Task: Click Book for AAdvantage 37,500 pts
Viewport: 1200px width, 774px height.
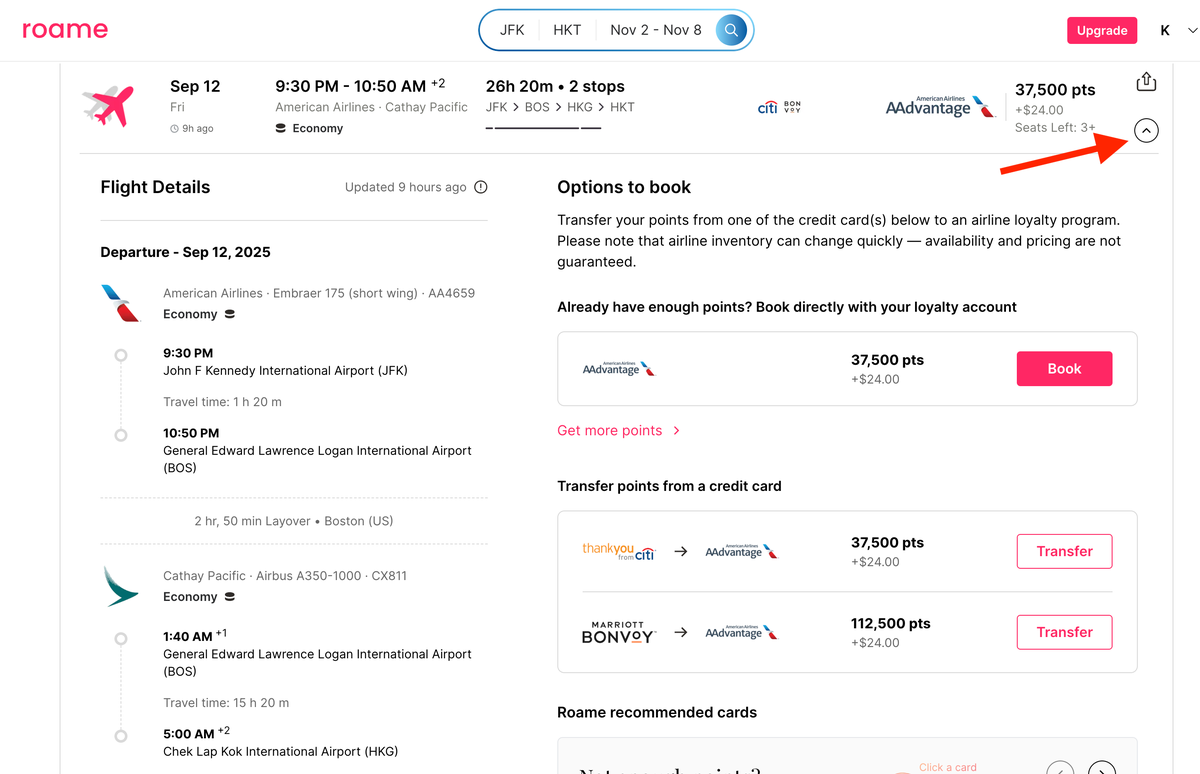Action: (x=1064, y=369)
